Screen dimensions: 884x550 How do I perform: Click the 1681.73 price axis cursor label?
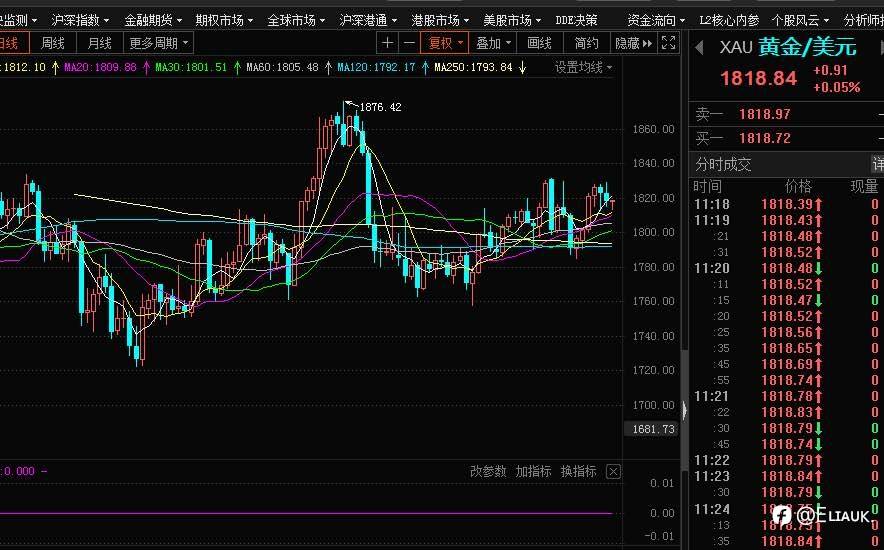click(653, 429)
